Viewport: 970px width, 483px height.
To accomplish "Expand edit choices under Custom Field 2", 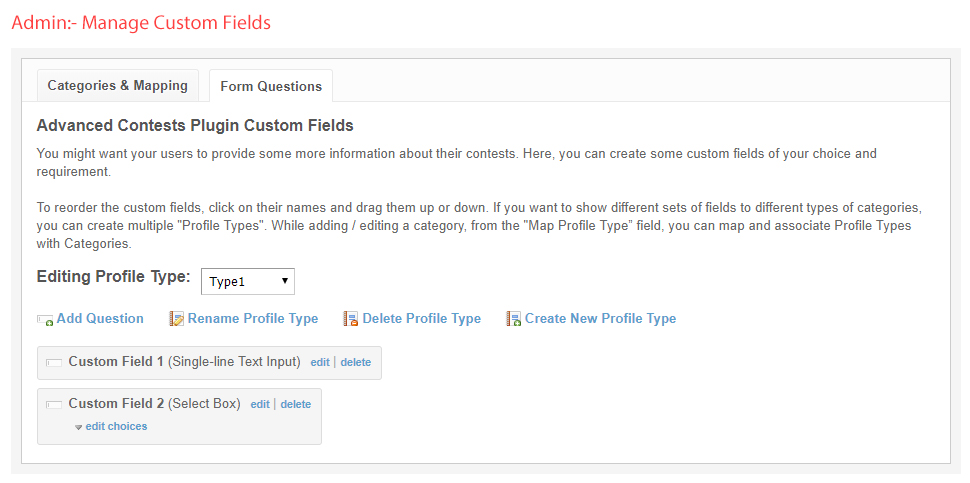I will (116, 426).
